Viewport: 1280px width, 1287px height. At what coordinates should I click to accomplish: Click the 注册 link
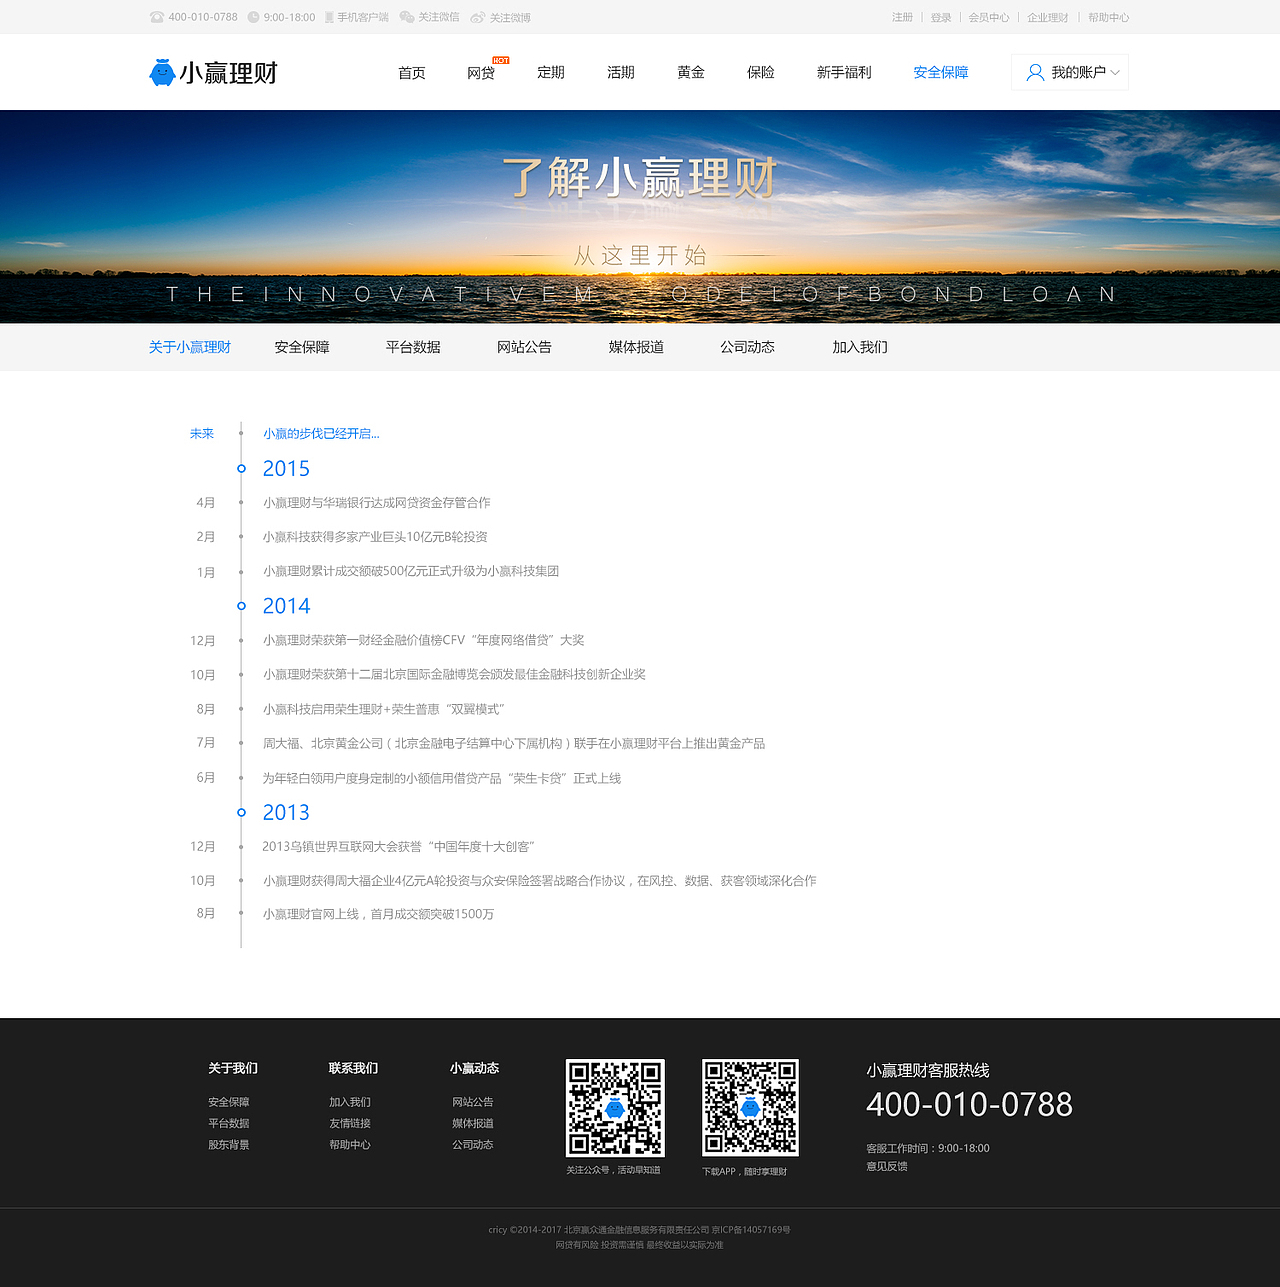[x=902, y=17]
